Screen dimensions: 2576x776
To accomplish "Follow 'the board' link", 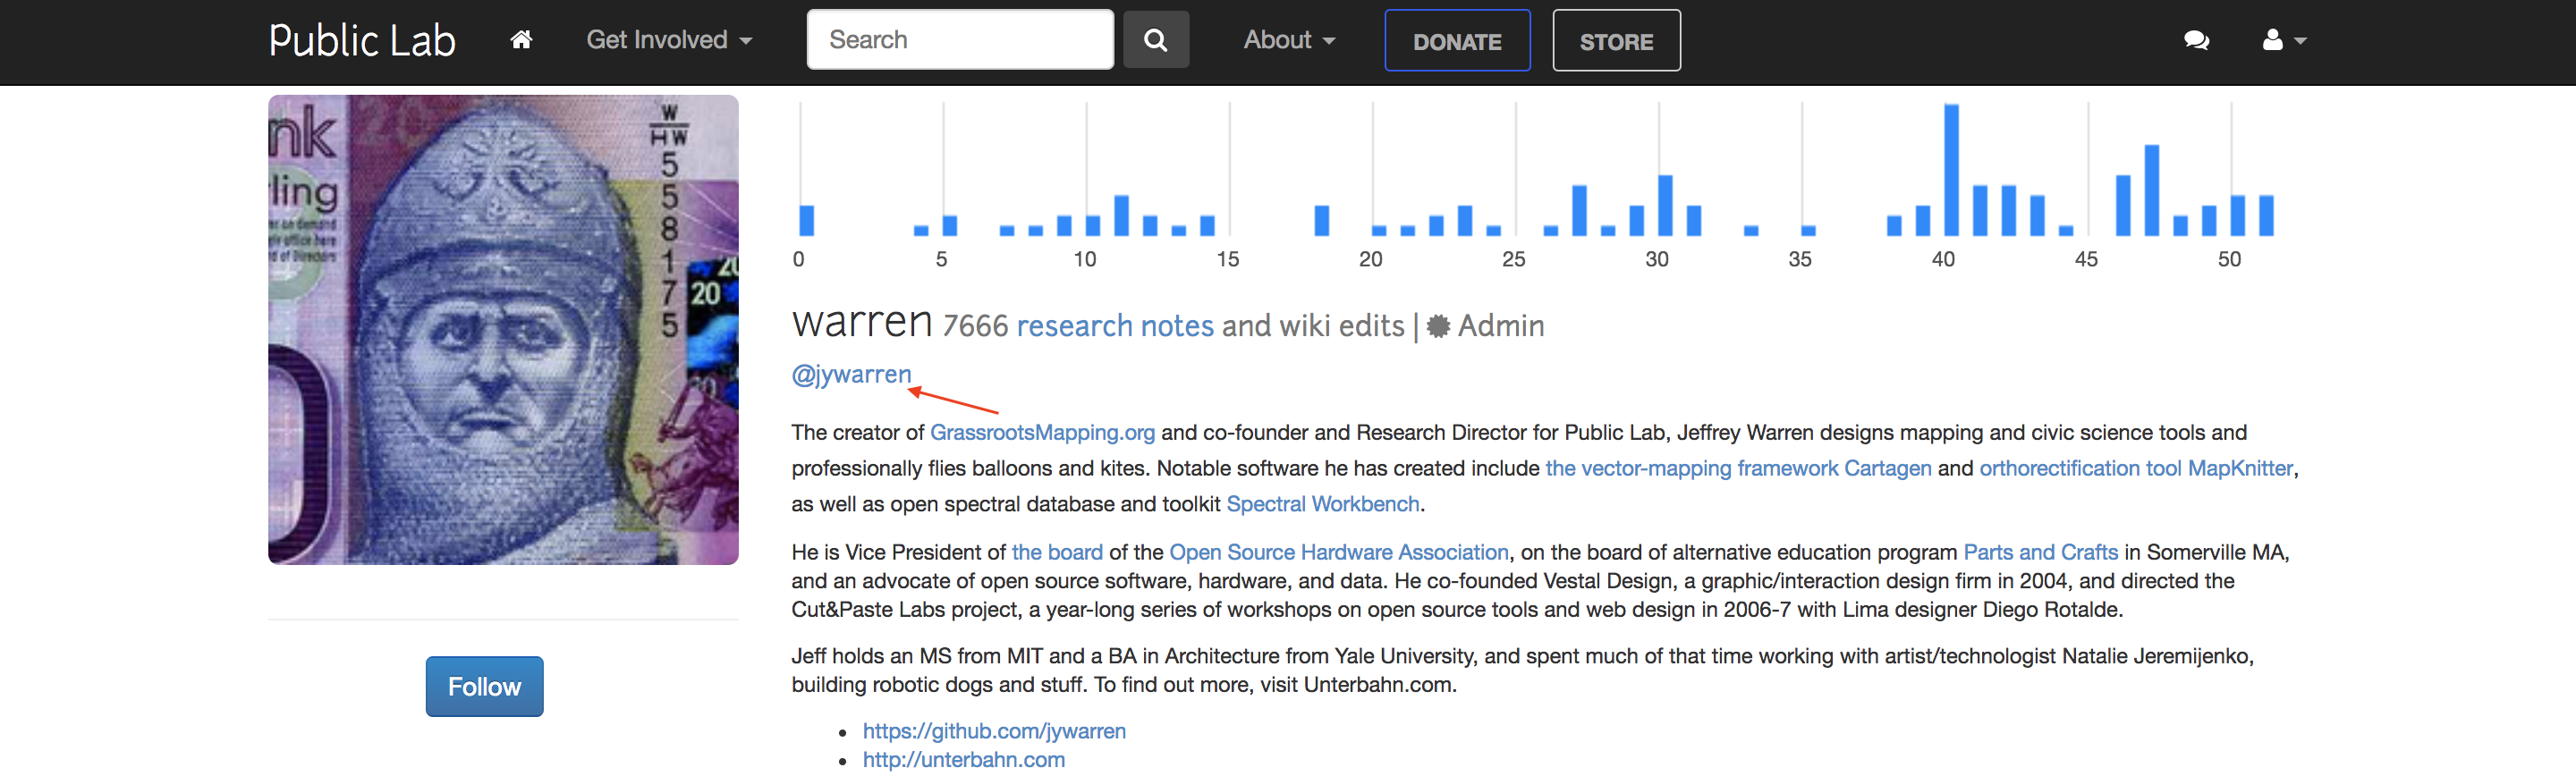I will point(1057,552).
